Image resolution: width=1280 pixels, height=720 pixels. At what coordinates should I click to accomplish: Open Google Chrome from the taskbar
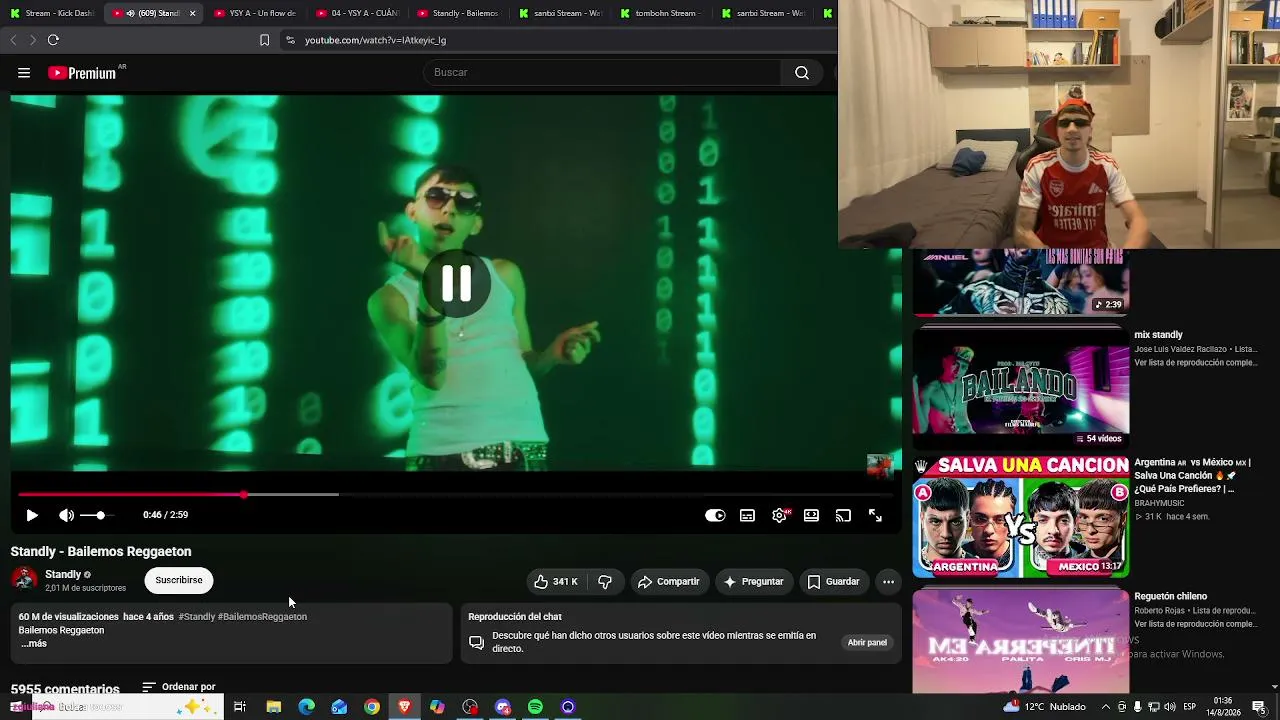(372, 707)
